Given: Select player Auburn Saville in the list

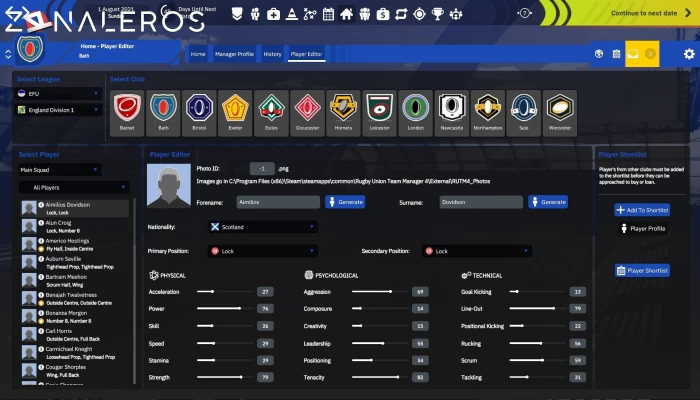Looking at the screenshot, I should click(x=75, y=262).
